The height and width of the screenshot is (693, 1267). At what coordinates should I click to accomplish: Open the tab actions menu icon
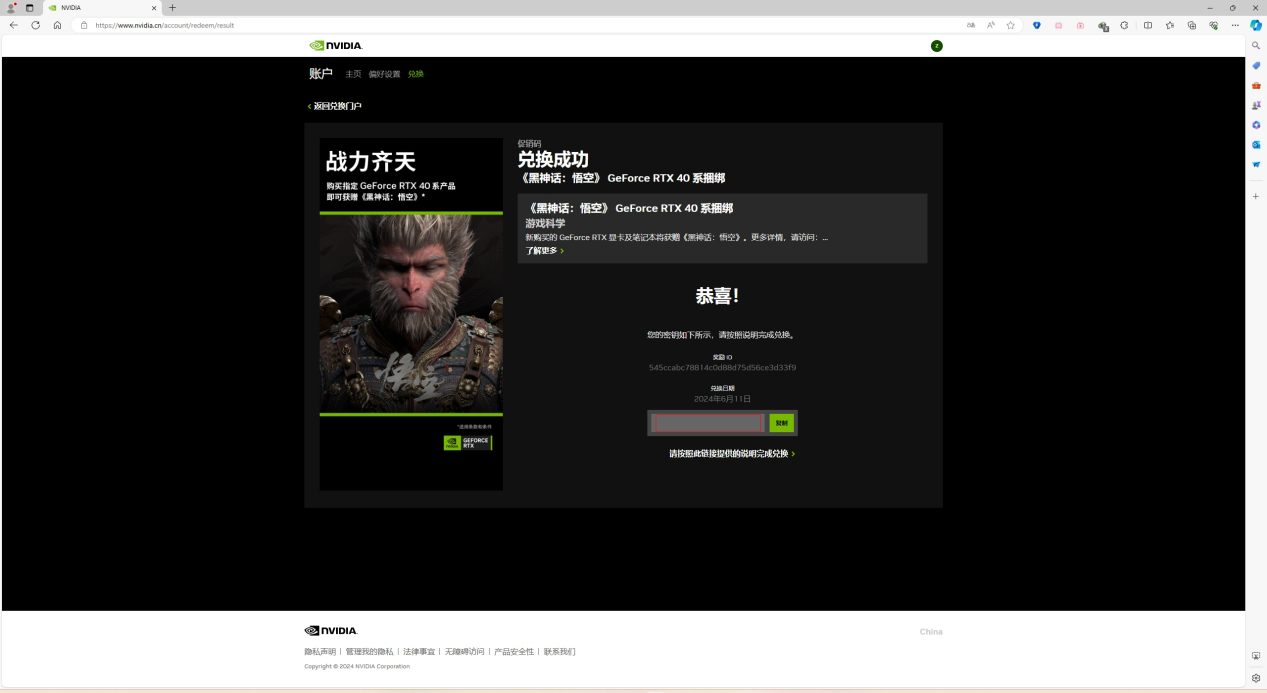(x=30, y=7)
